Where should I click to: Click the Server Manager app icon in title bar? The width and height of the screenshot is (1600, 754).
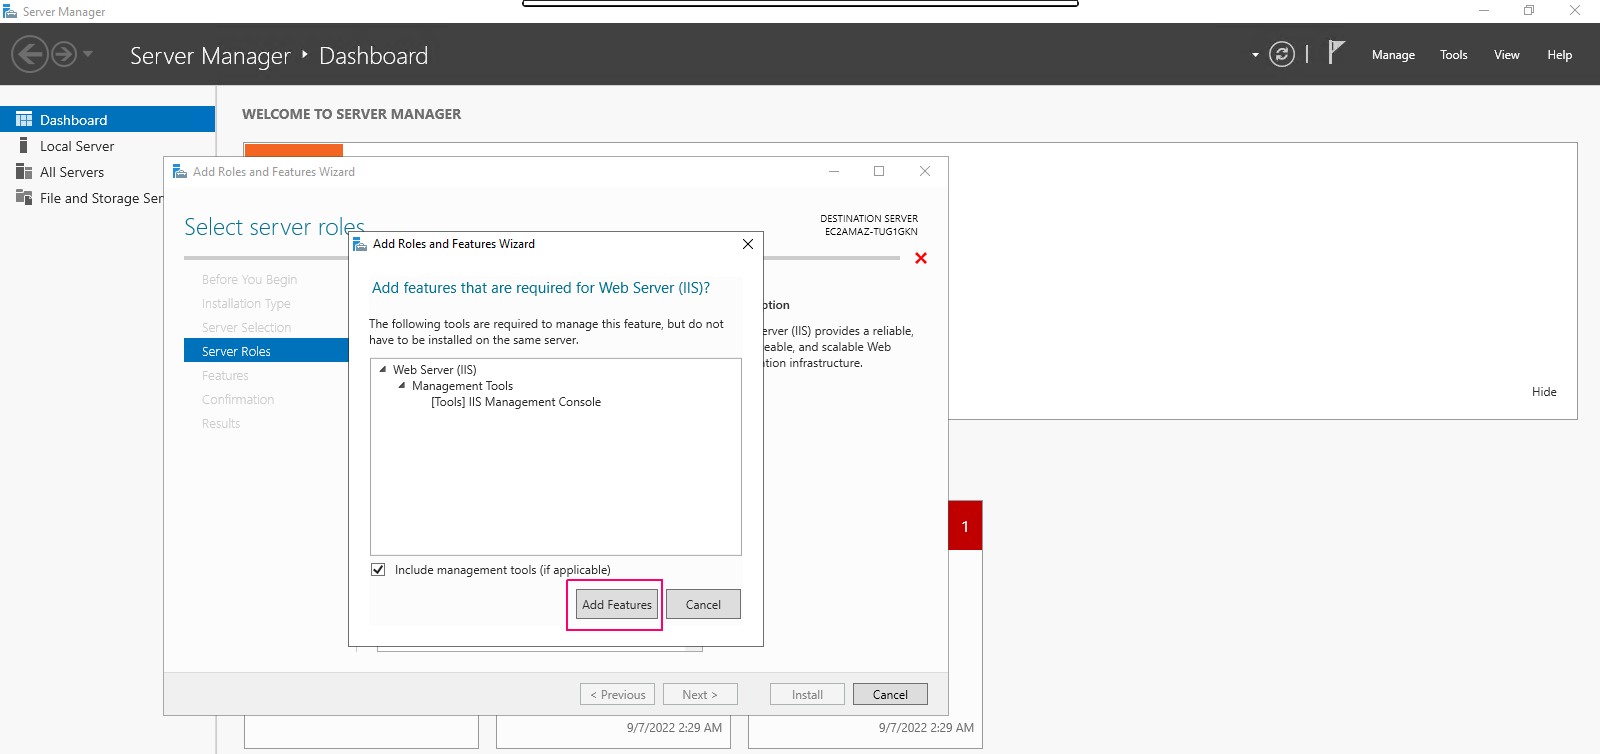pyautogui.click(x=10, y=11)
